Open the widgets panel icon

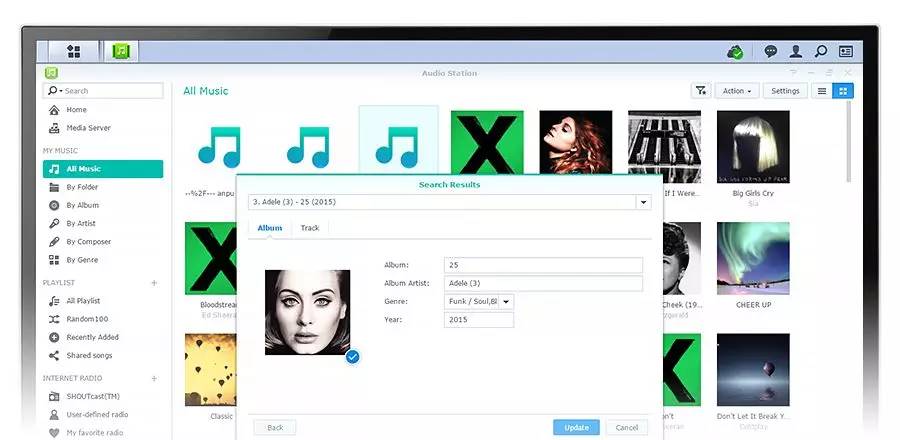[x=845, y=52]
